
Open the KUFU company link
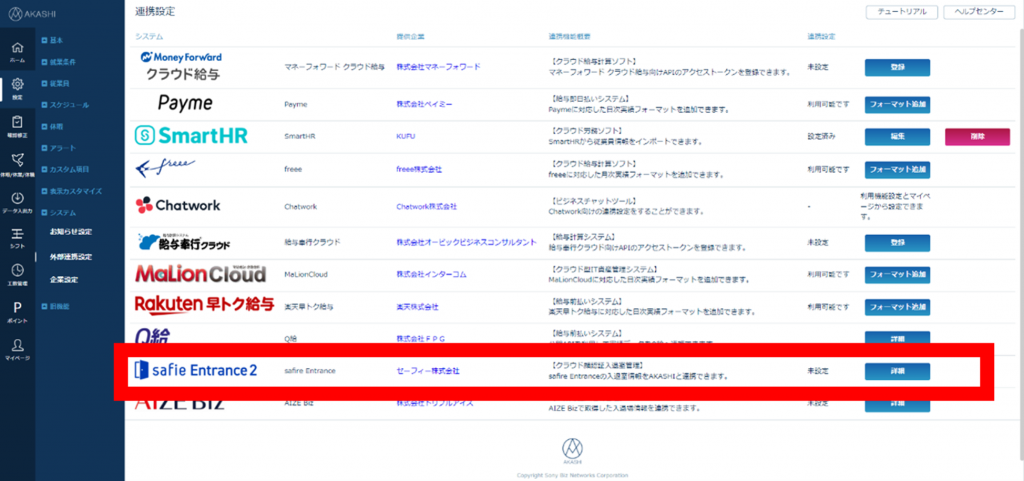406,136
